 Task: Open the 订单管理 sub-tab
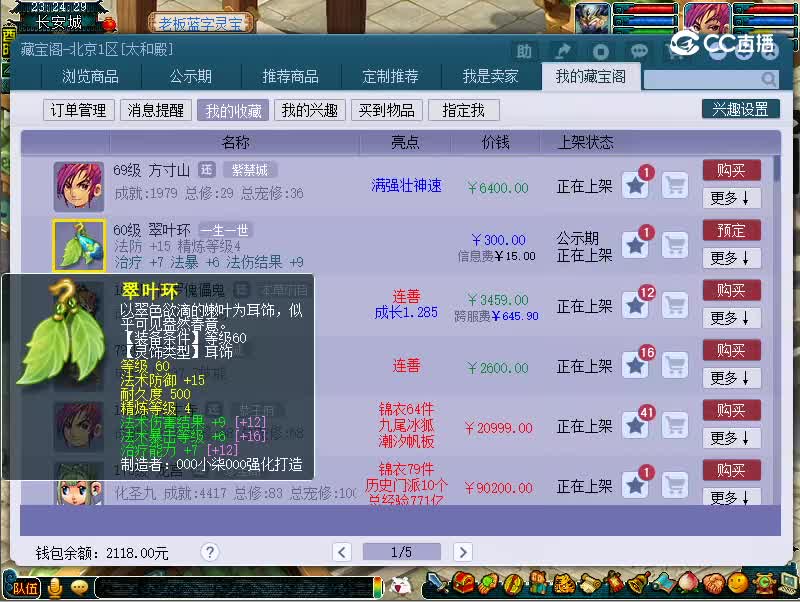[x=79, y=110]
